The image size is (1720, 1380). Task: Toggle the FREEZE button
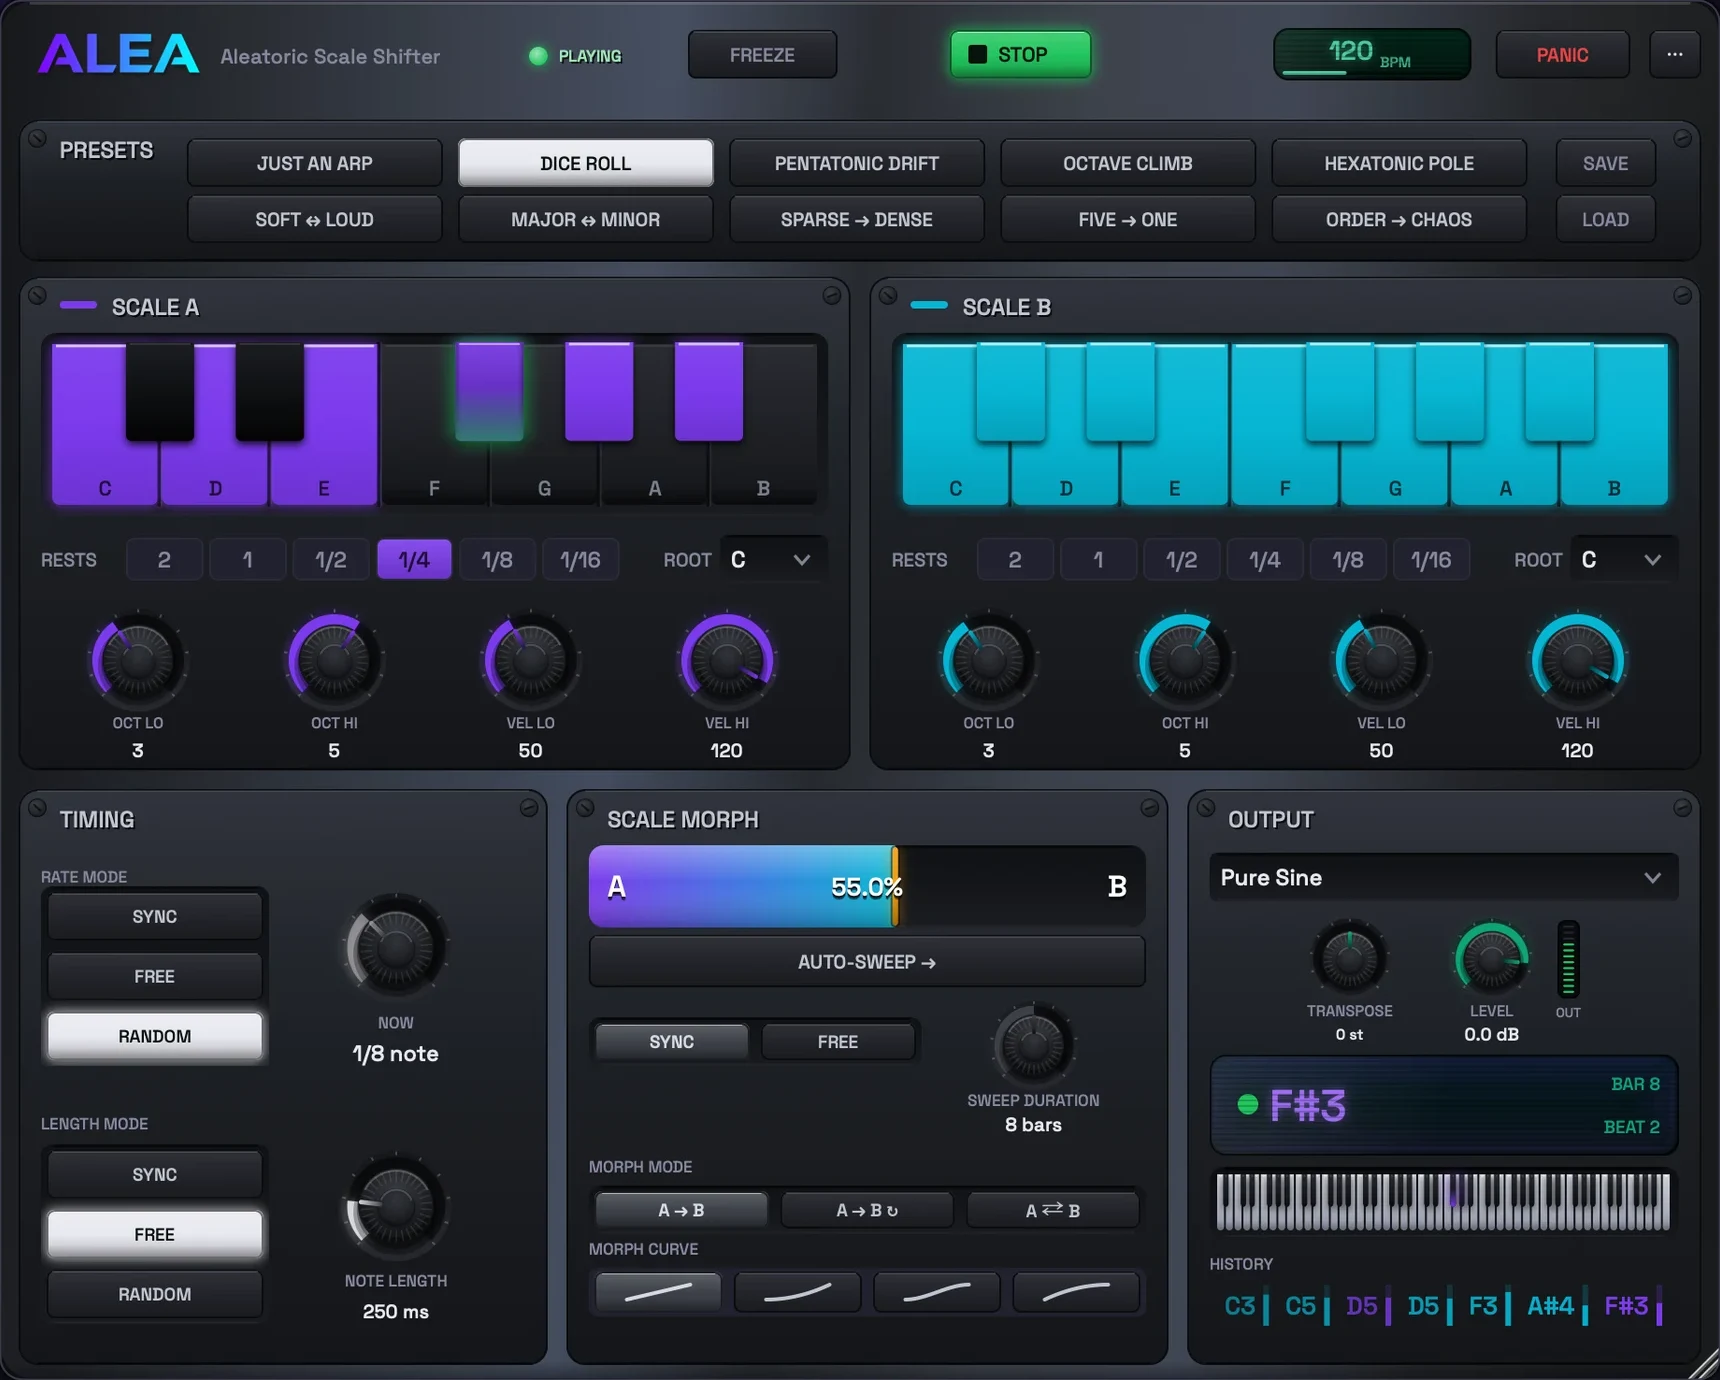coord(762,55)
